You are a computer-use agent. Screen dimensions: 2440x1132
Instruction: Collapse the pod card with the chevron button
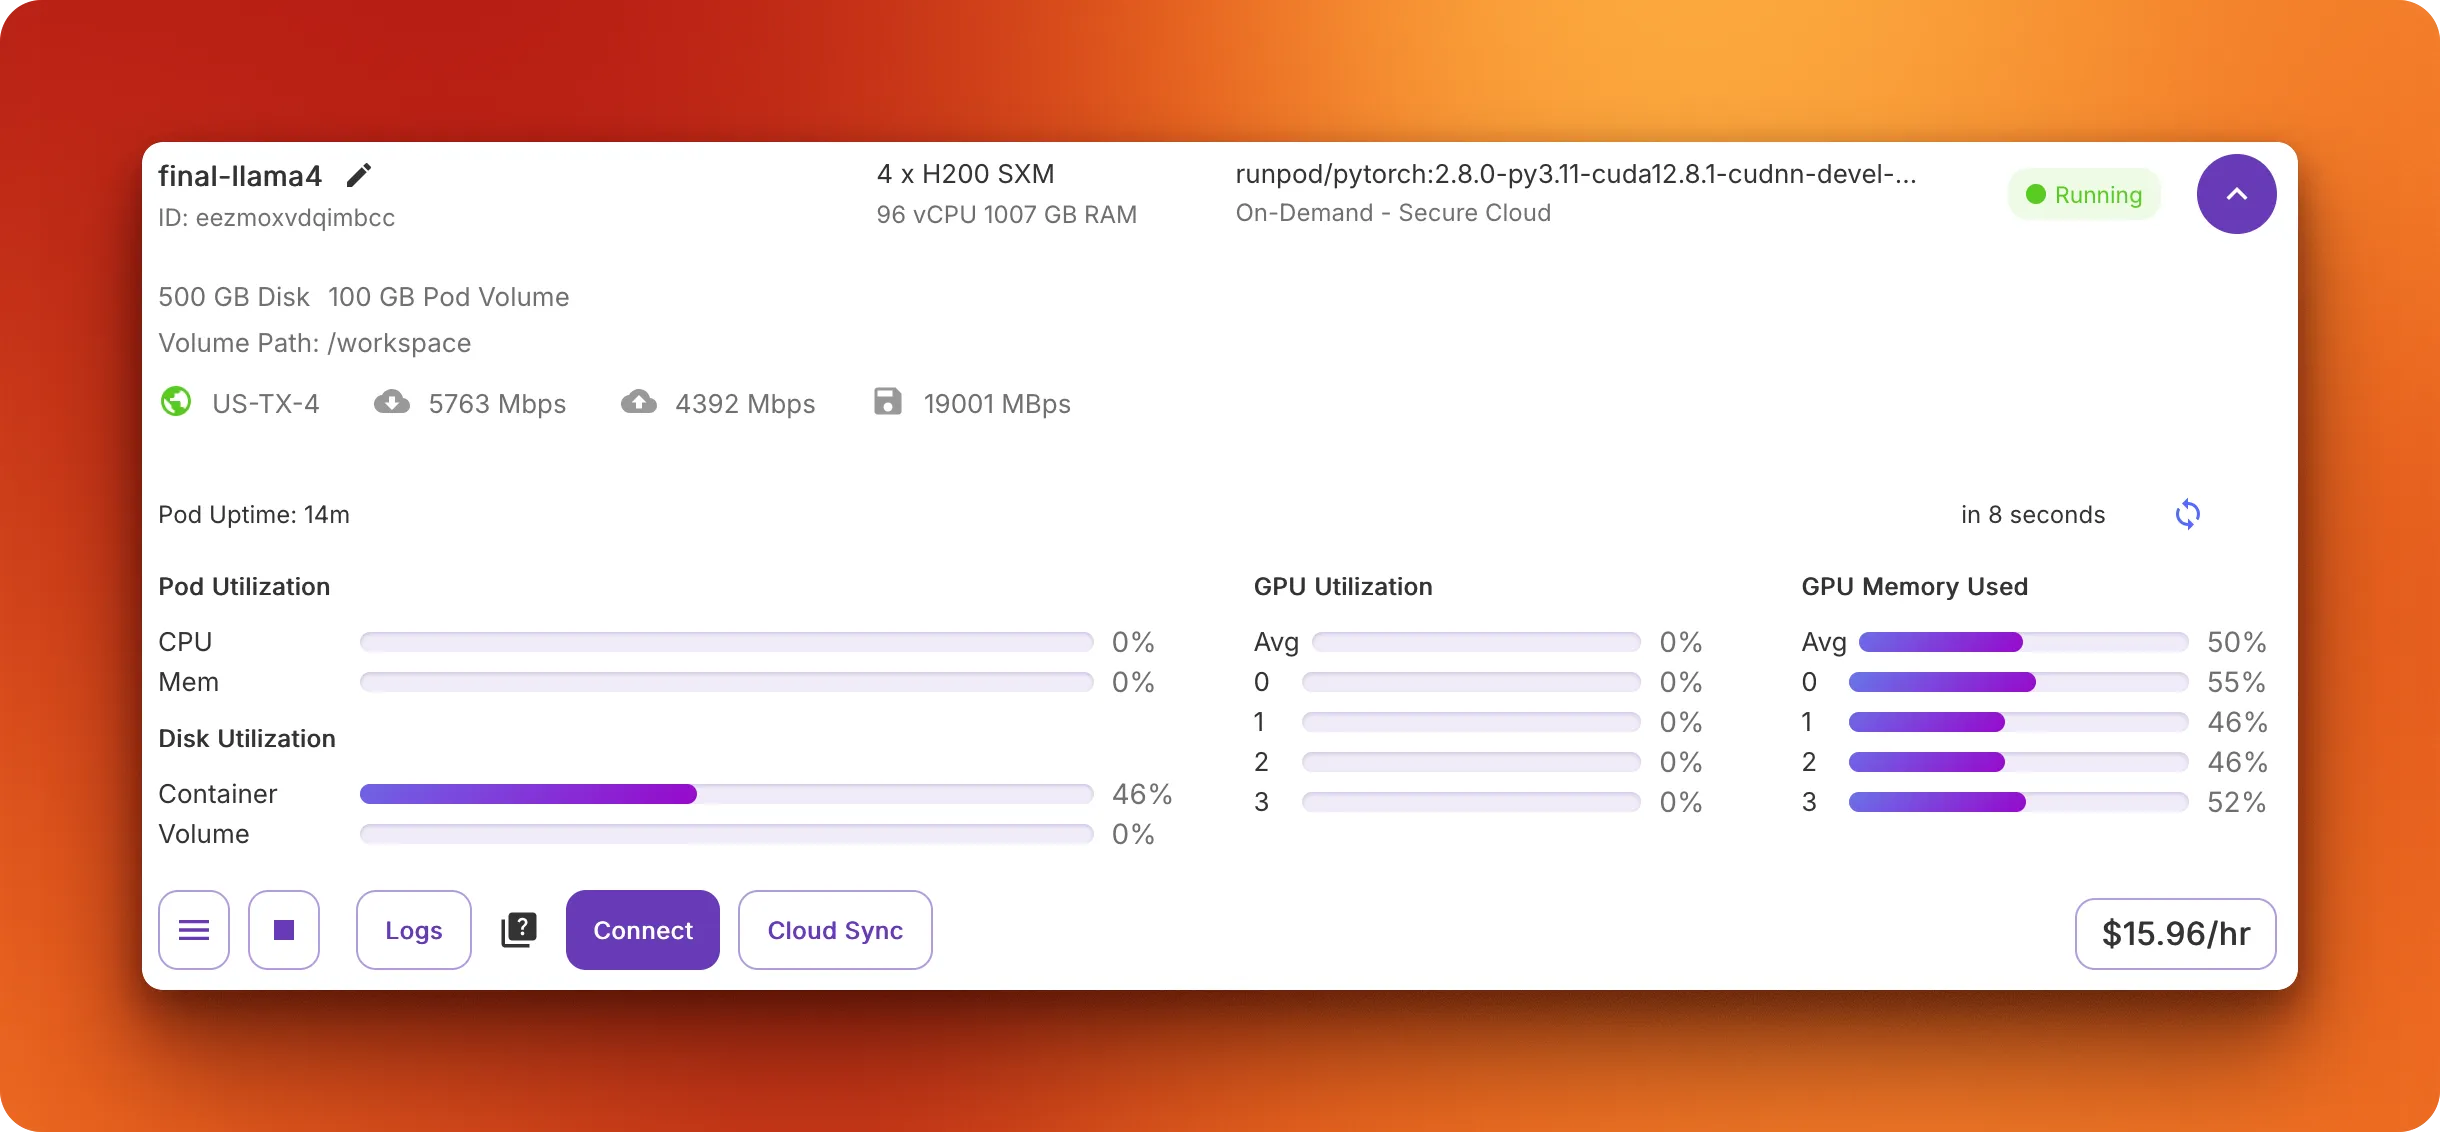pos(2236,194)
